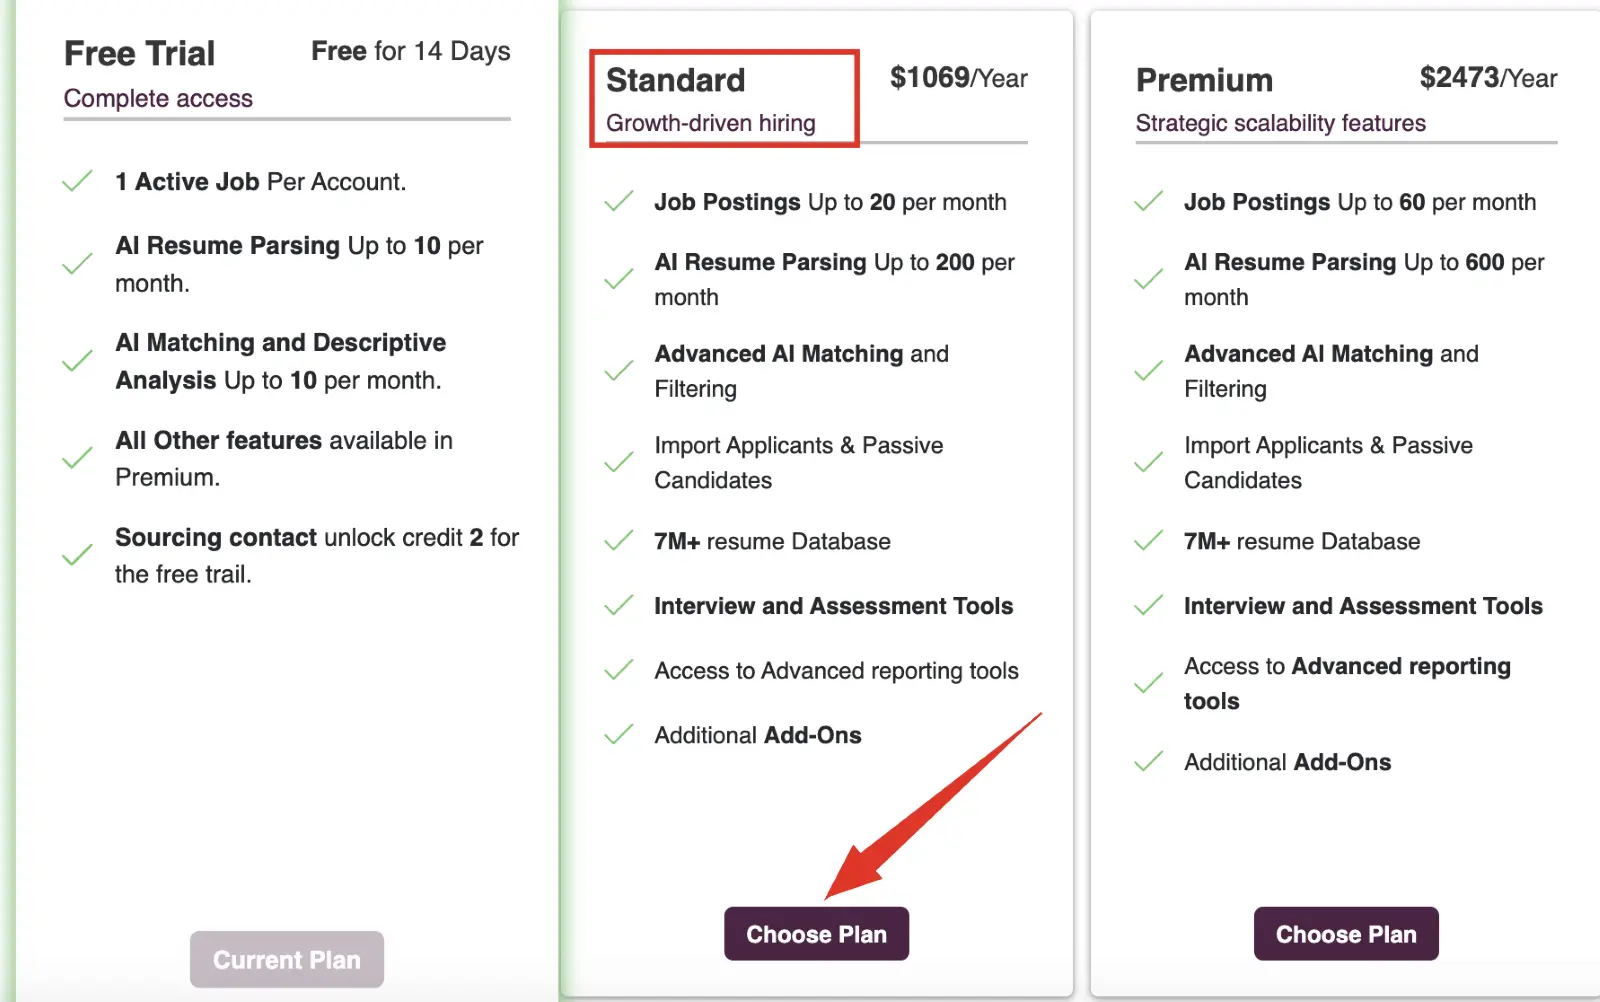Click the $2473/Year price label
Image resolution: width=1600 pixels, height=1002 pixels.
coord(1488,78)
